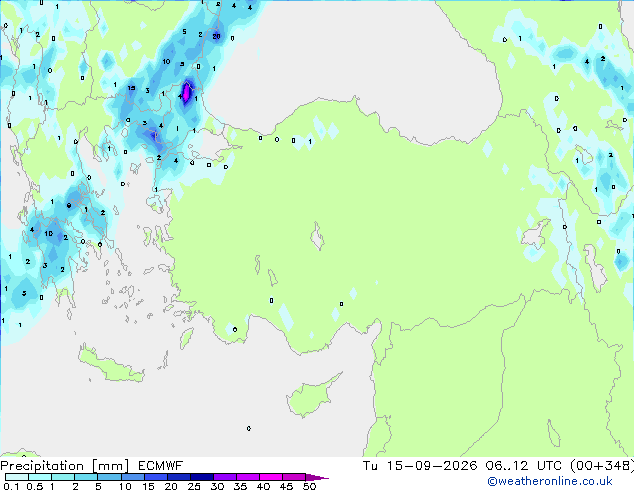The width and height of the screenshot is (634, 490).
Task: Click the weatheronline.co.uk copyright link
Action: [550, 481]
